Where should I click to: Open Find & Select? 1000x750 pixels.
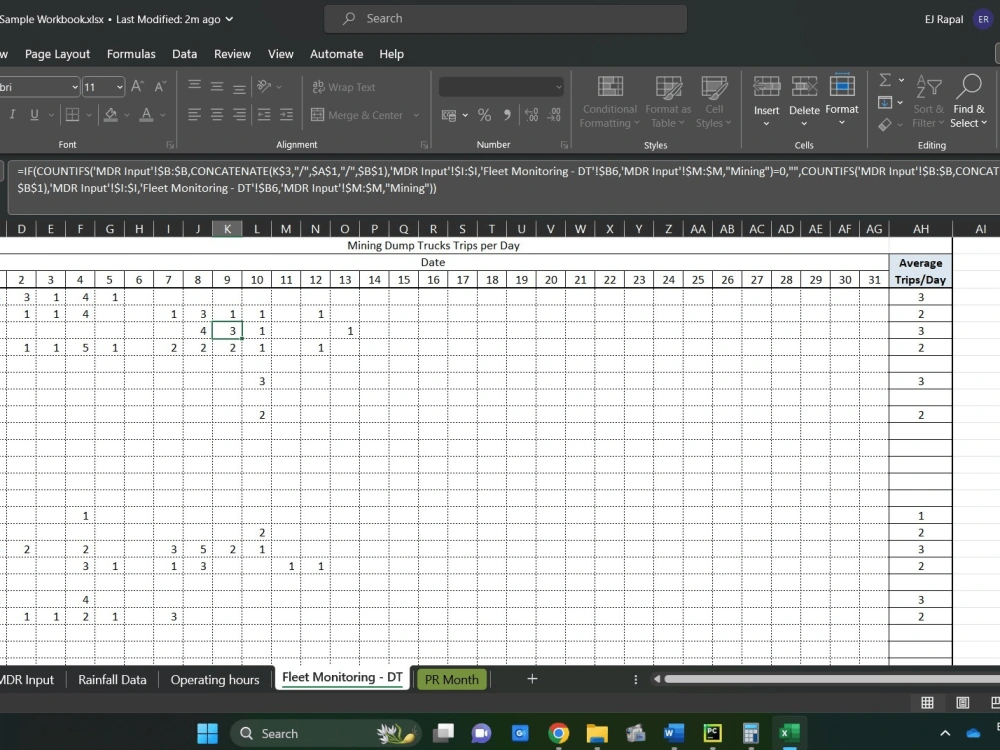pos(969,100)
